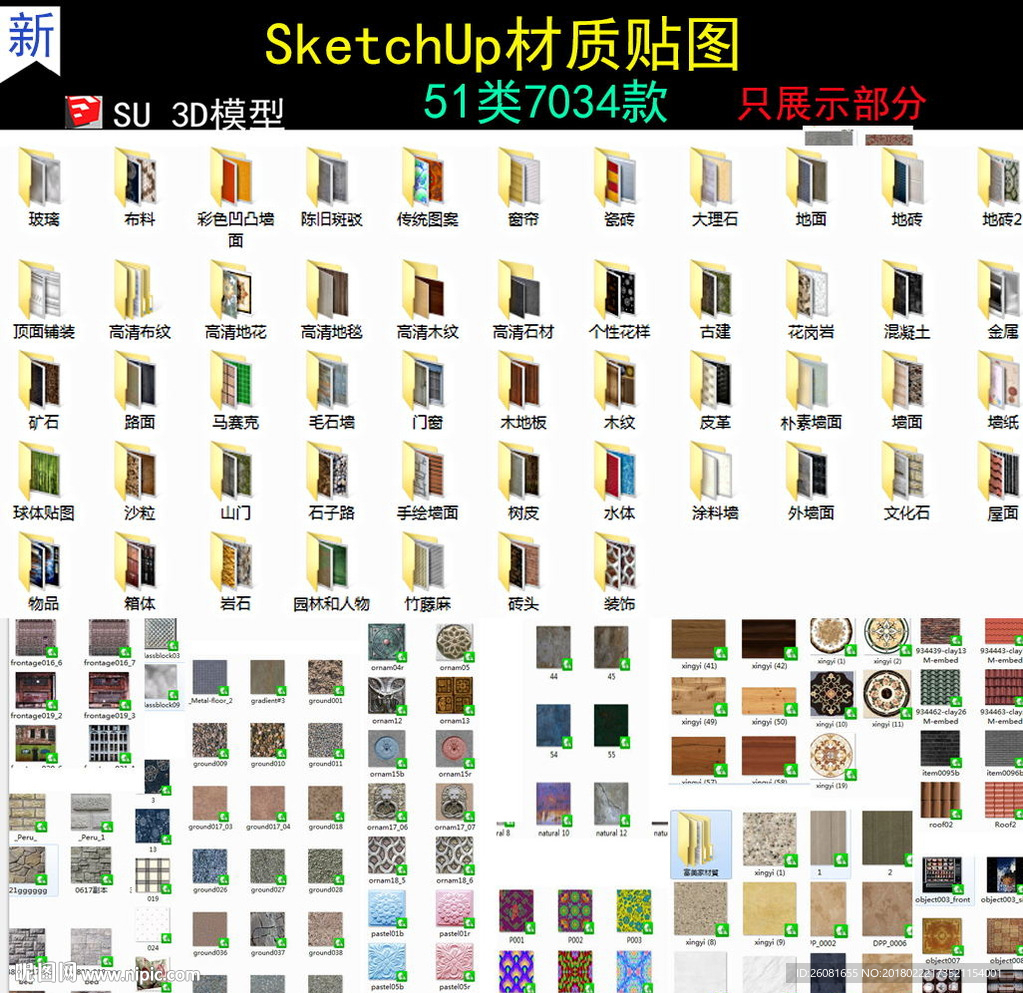Image resolution: width=1023 pixels, height=993 pixels.
Task: Open the 文化石 folder
Action: [x=906, y=472]
